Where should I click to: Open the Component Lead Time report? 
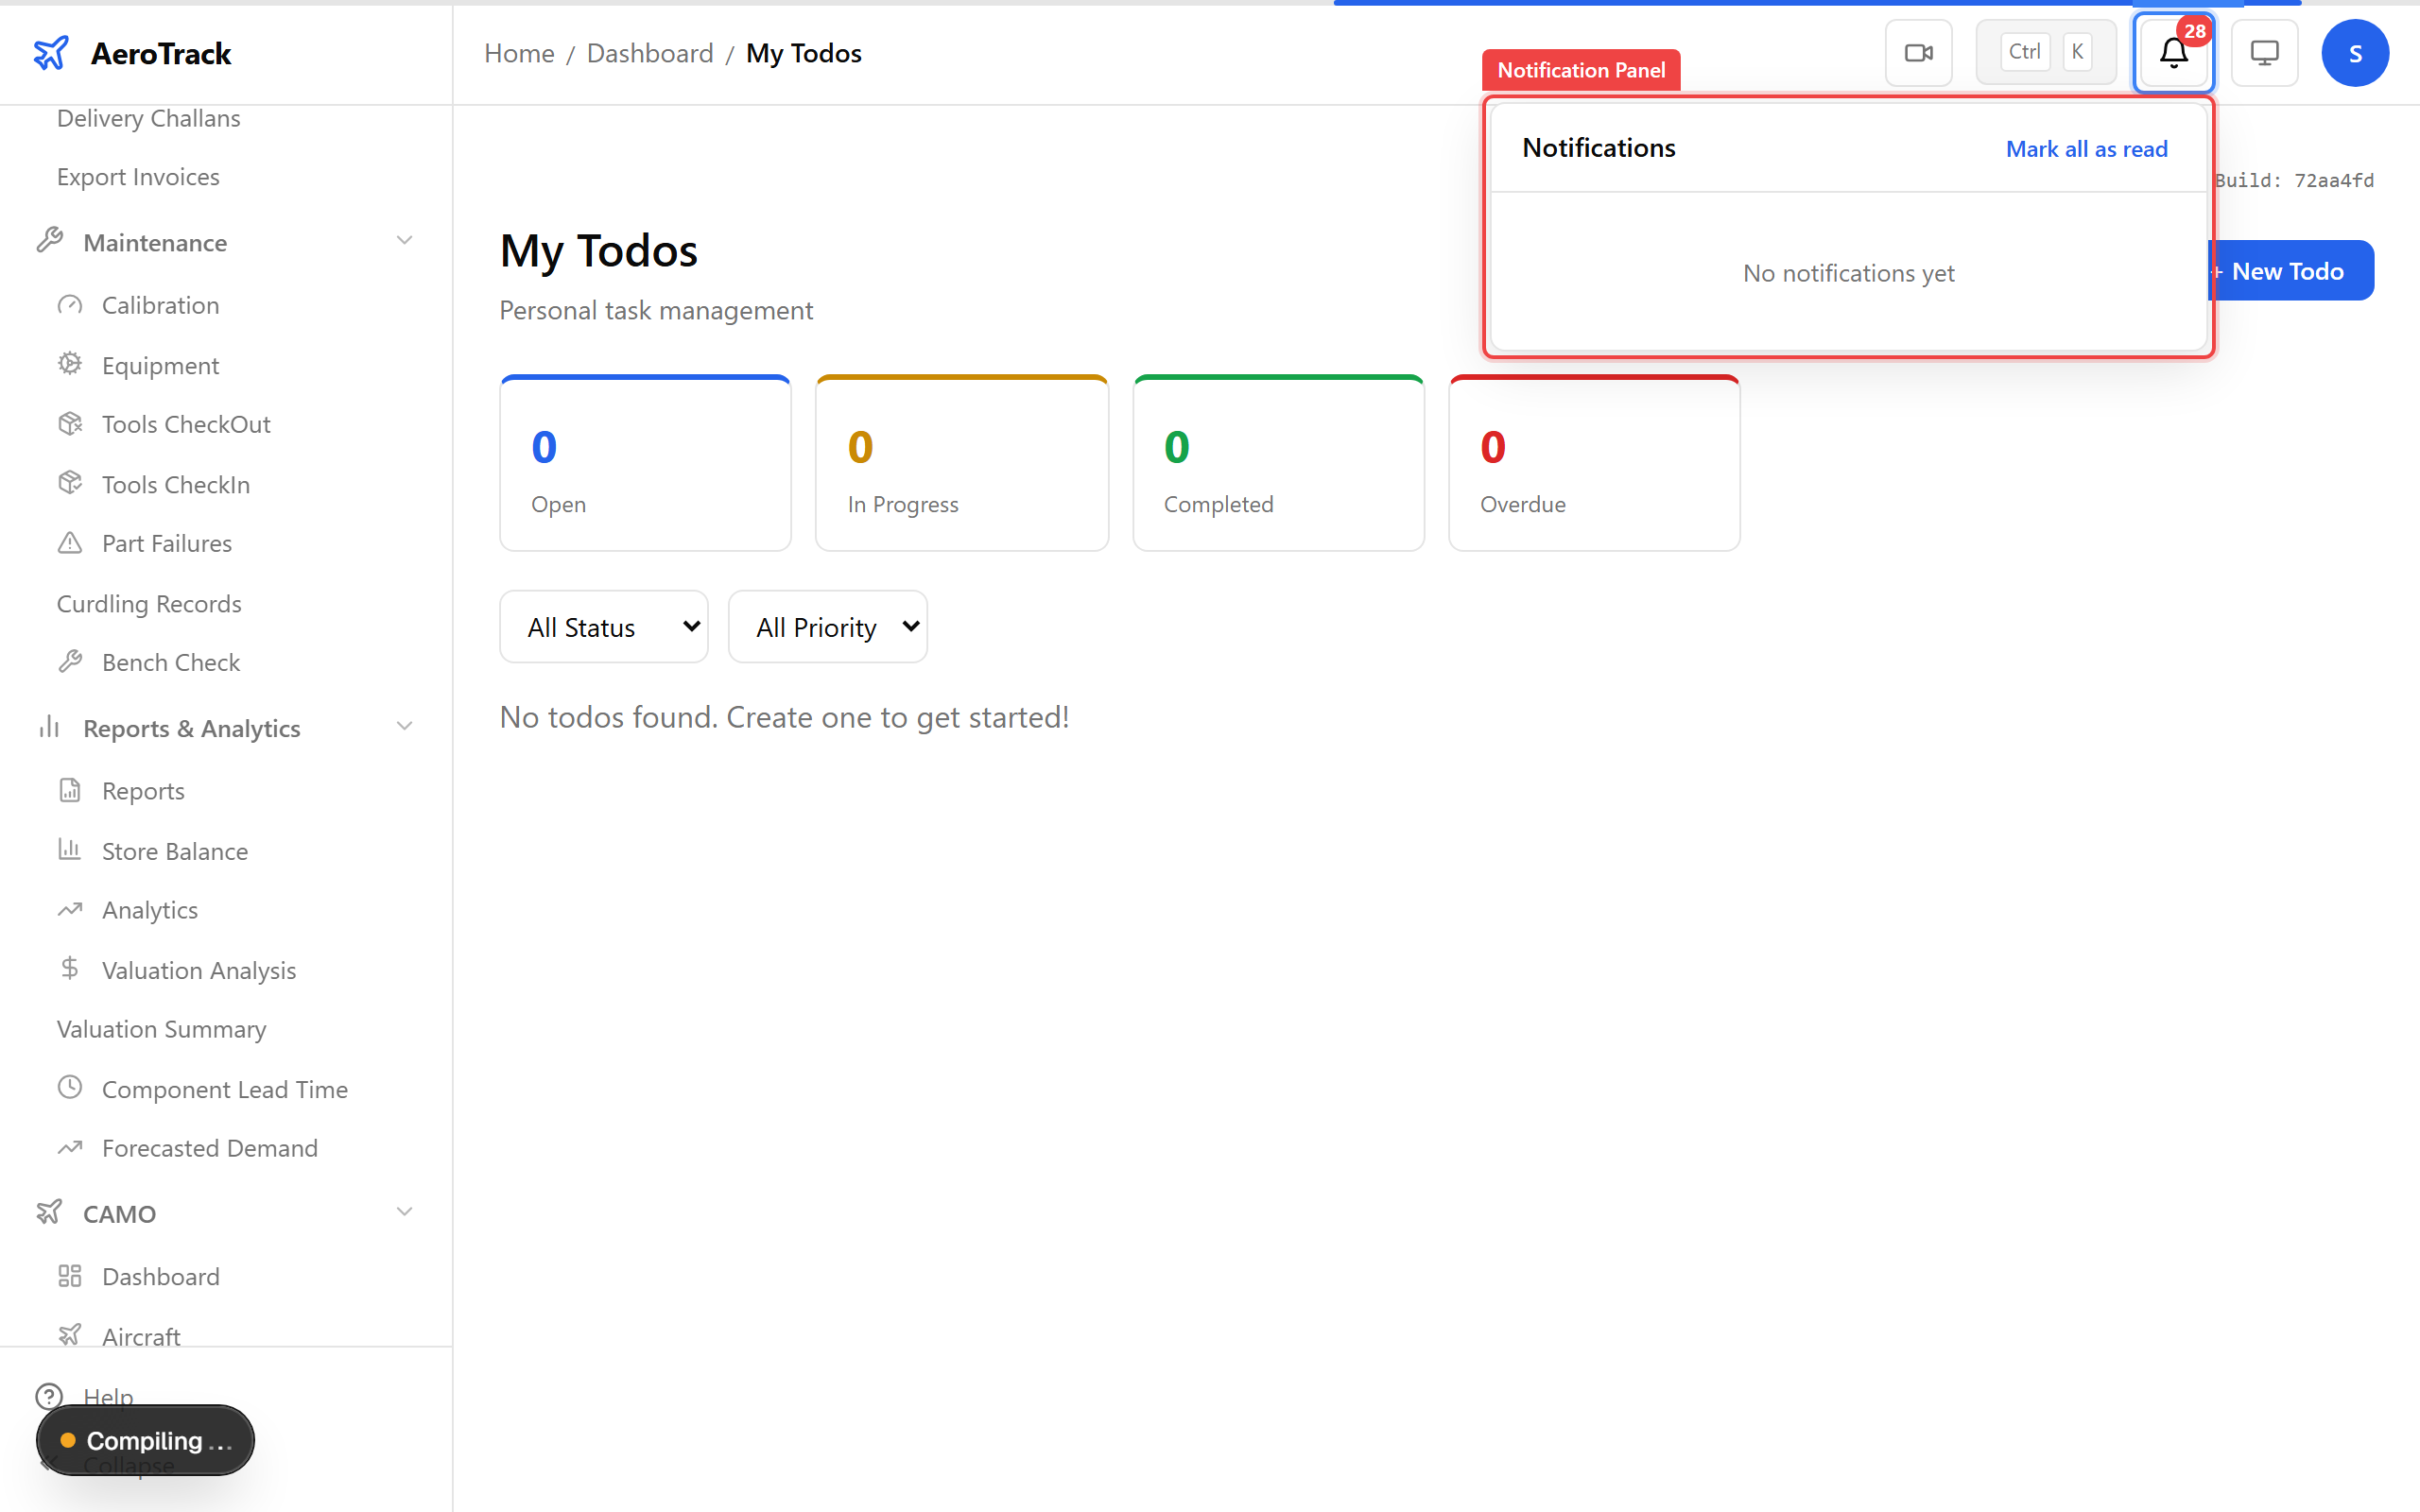[225, 1089]
